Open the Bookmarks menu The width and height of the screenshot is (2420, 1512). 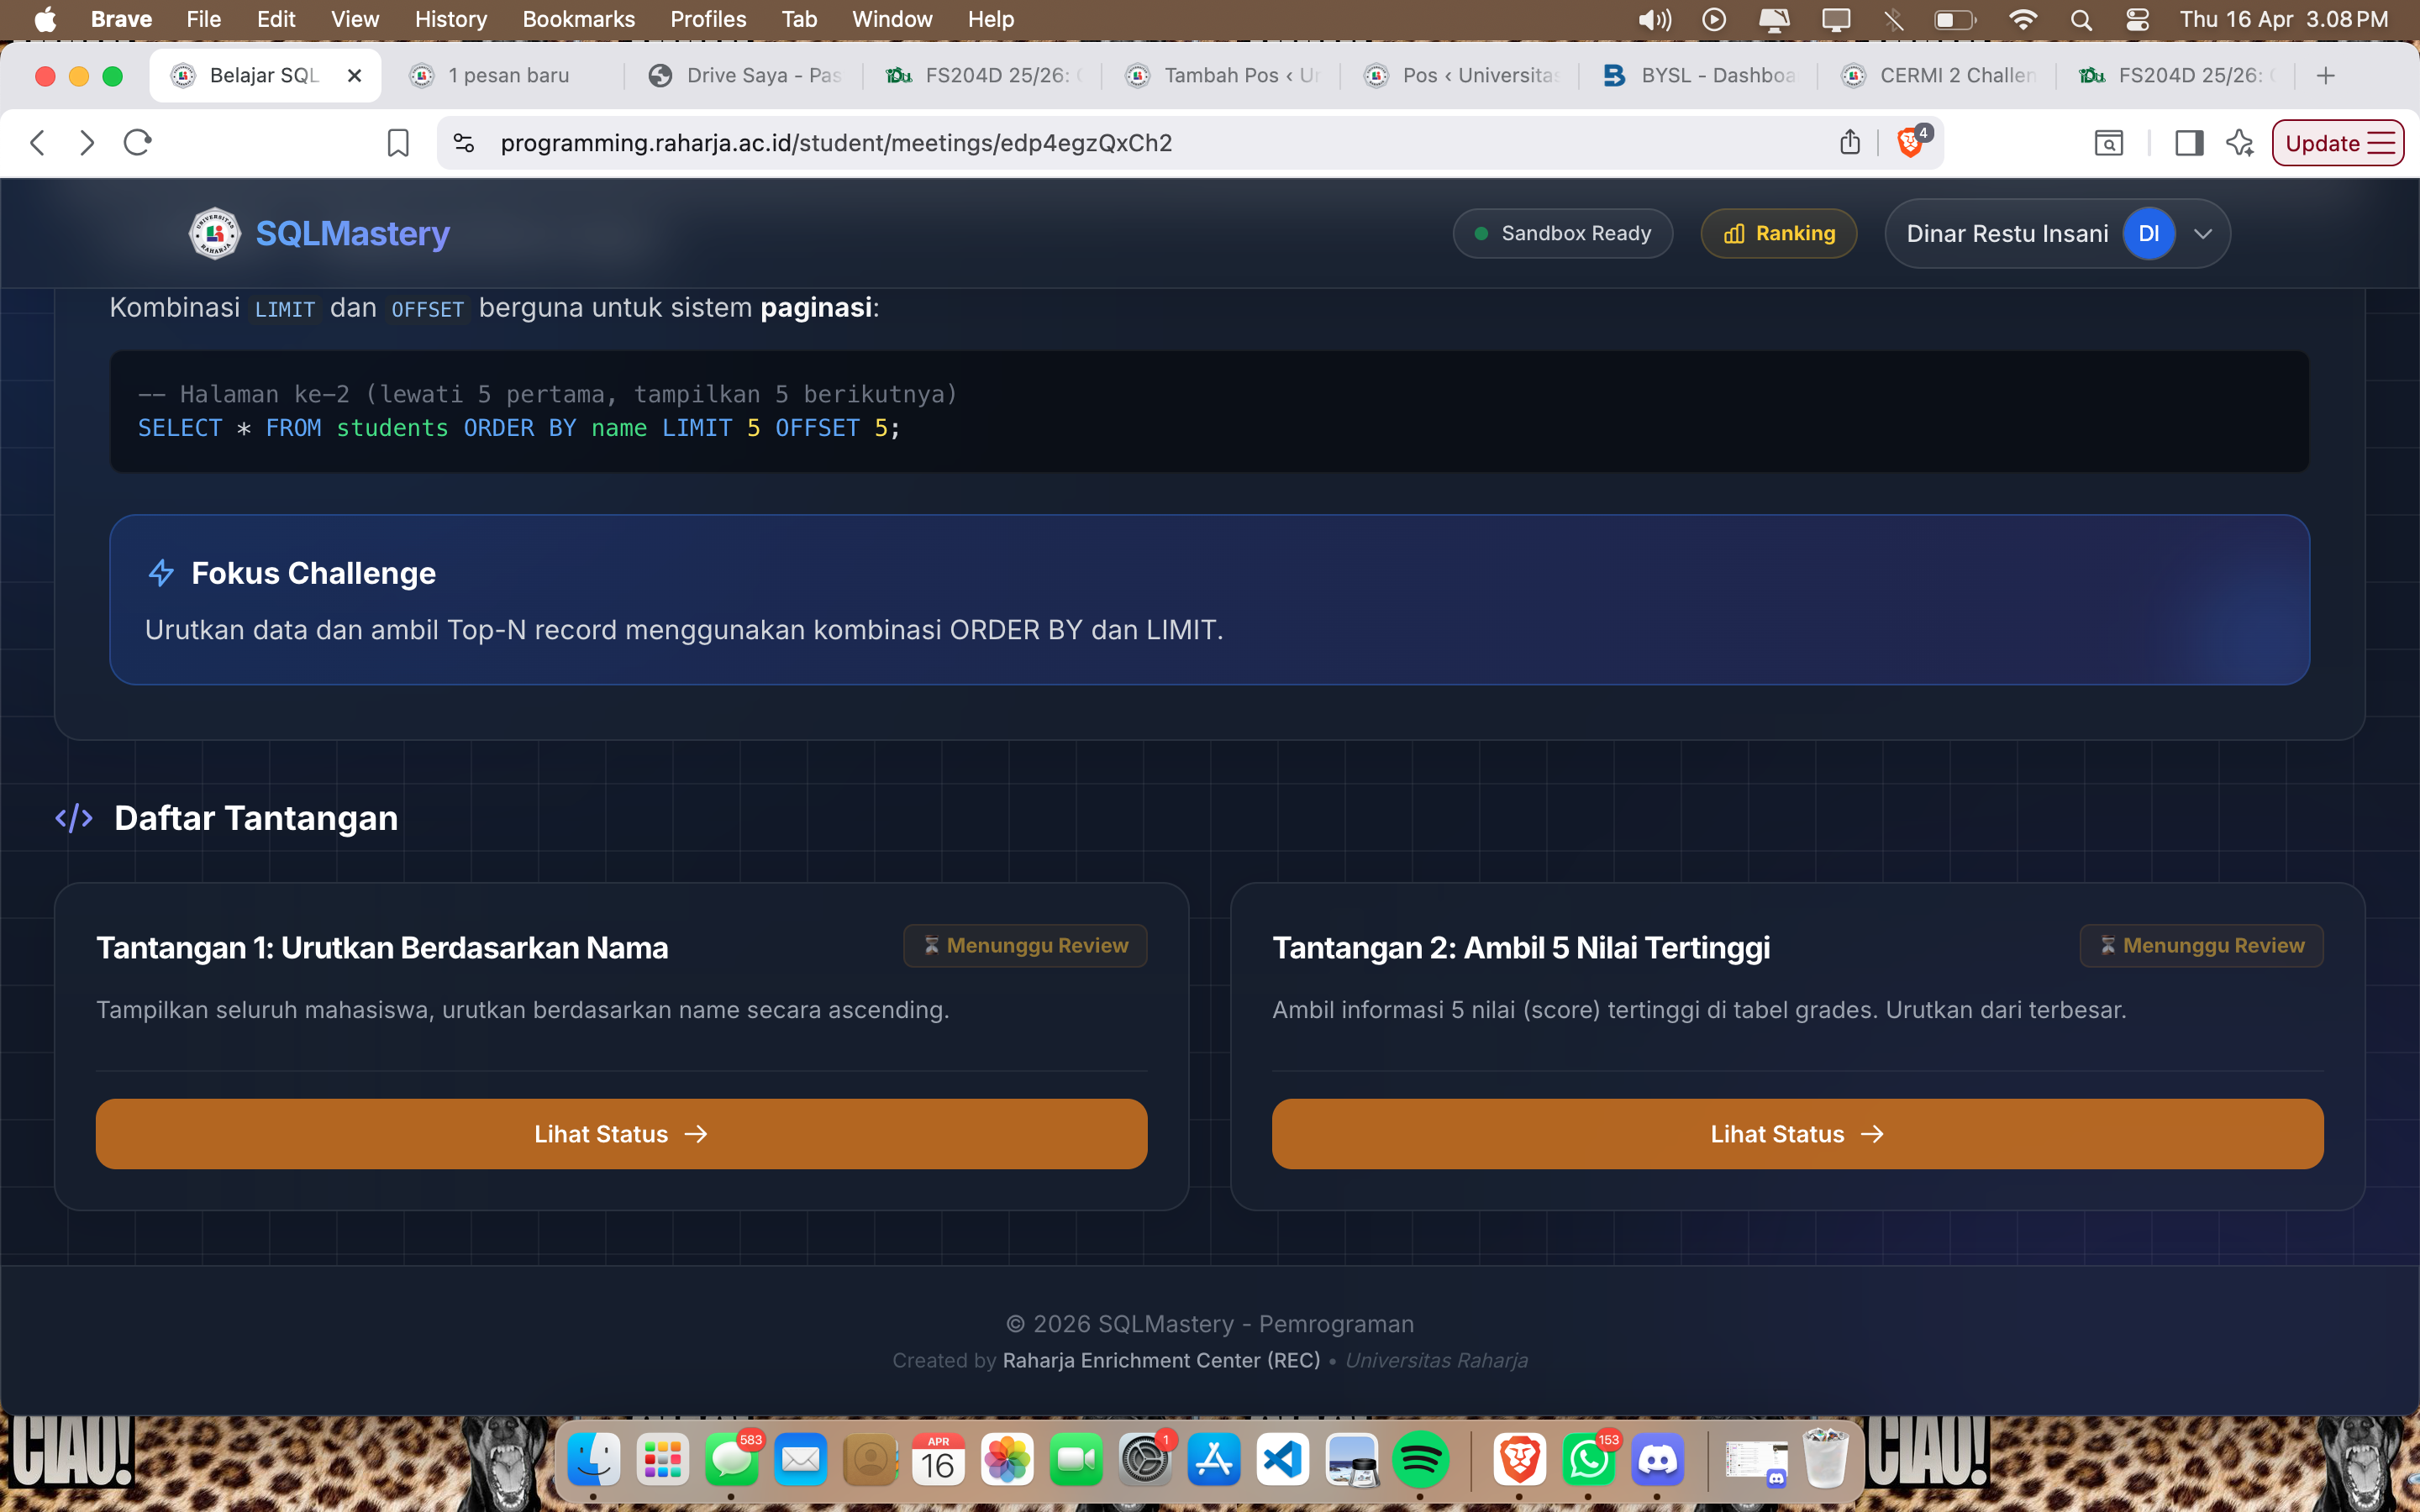coord(578,19)
